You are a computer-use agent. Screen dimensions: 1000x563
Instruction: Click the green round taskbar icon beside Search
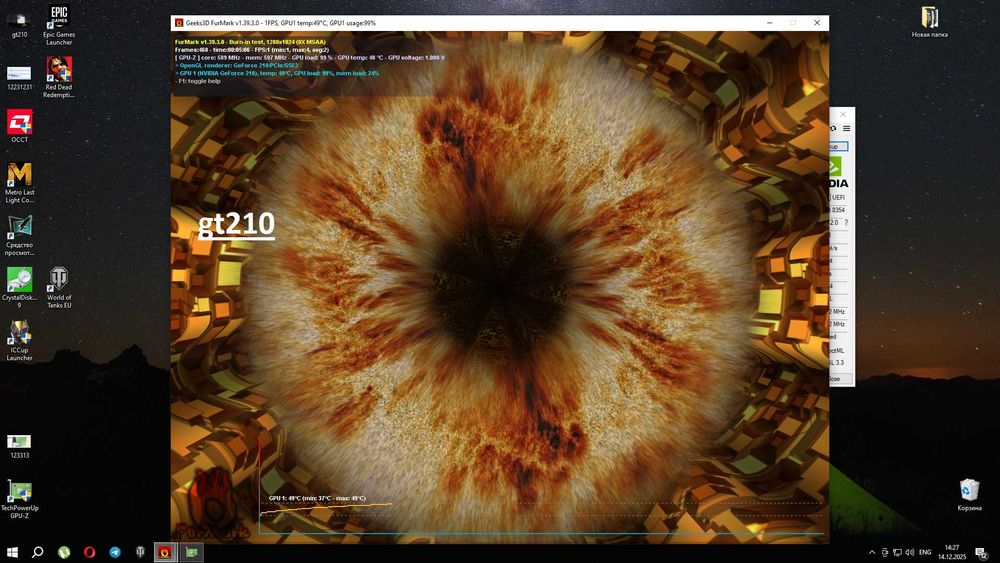pyautogui.click(x=64, y=552)
